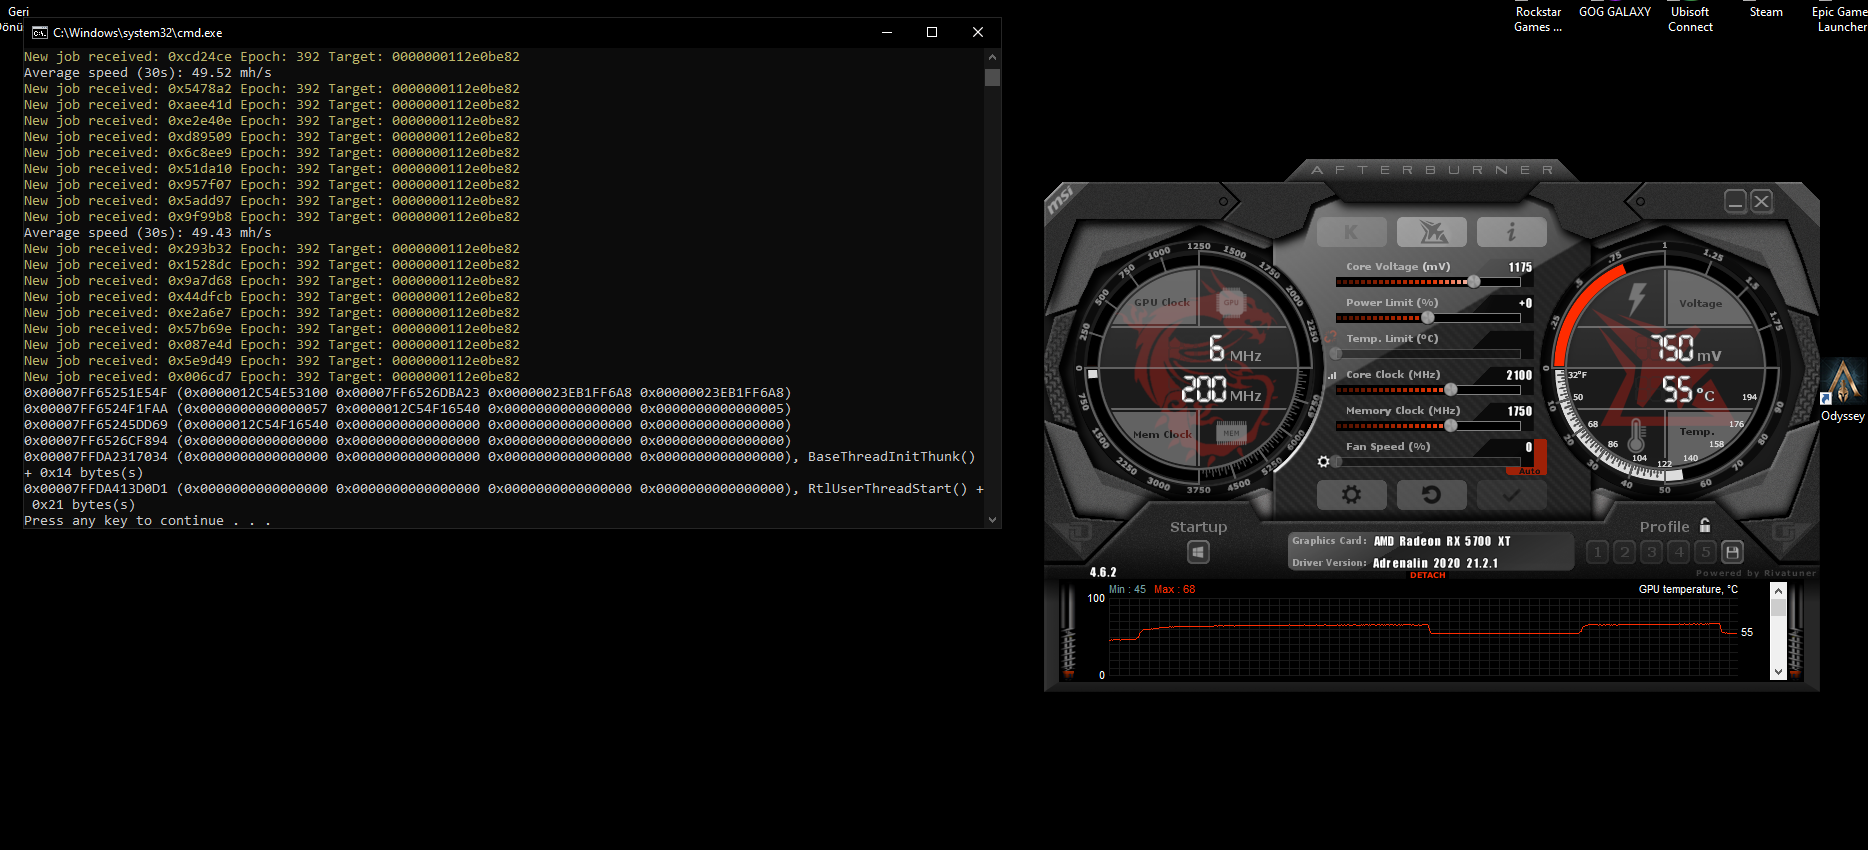This screenshot has width=1868, height=850.
Task: Select profile slot 3
Action: tap(1652, 552)
